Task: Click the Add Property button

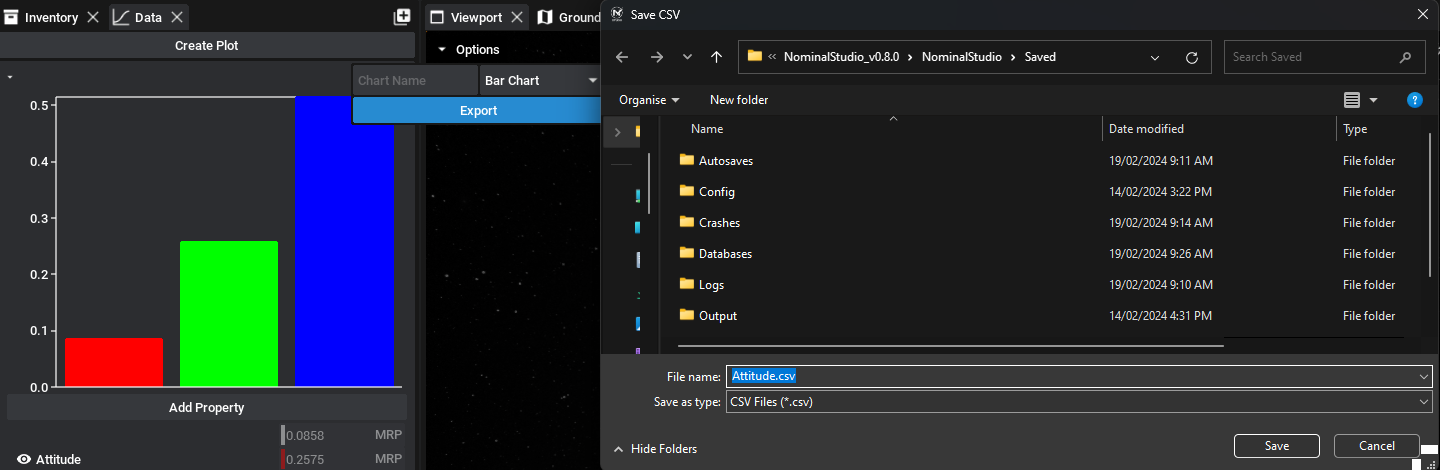Action: coord(207,407)
